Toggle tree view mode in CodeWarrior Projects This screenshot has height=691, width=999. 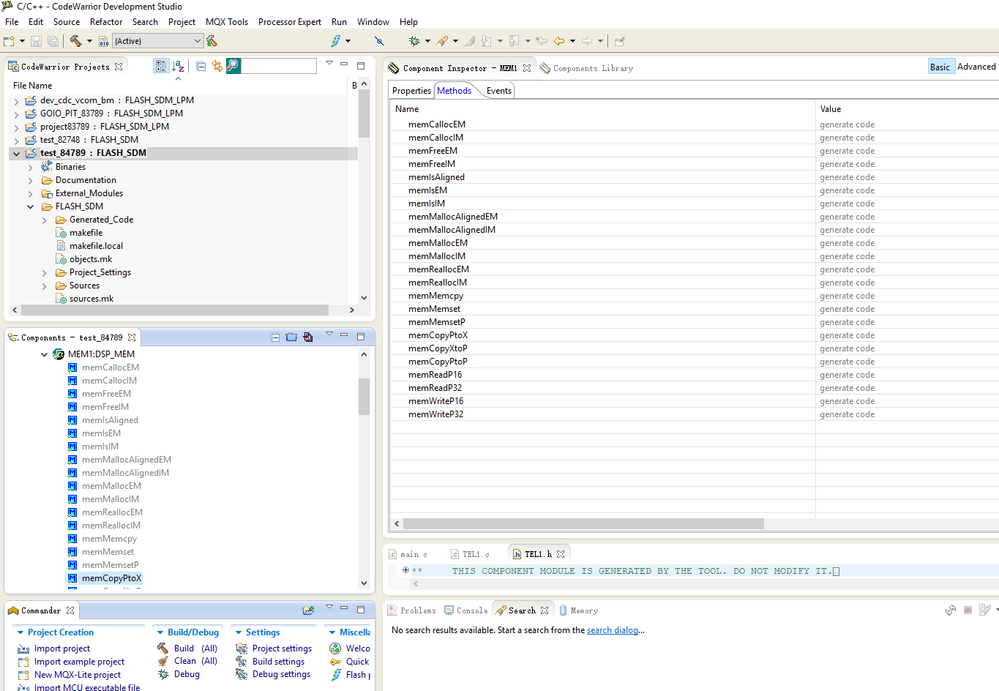[161, 66]
